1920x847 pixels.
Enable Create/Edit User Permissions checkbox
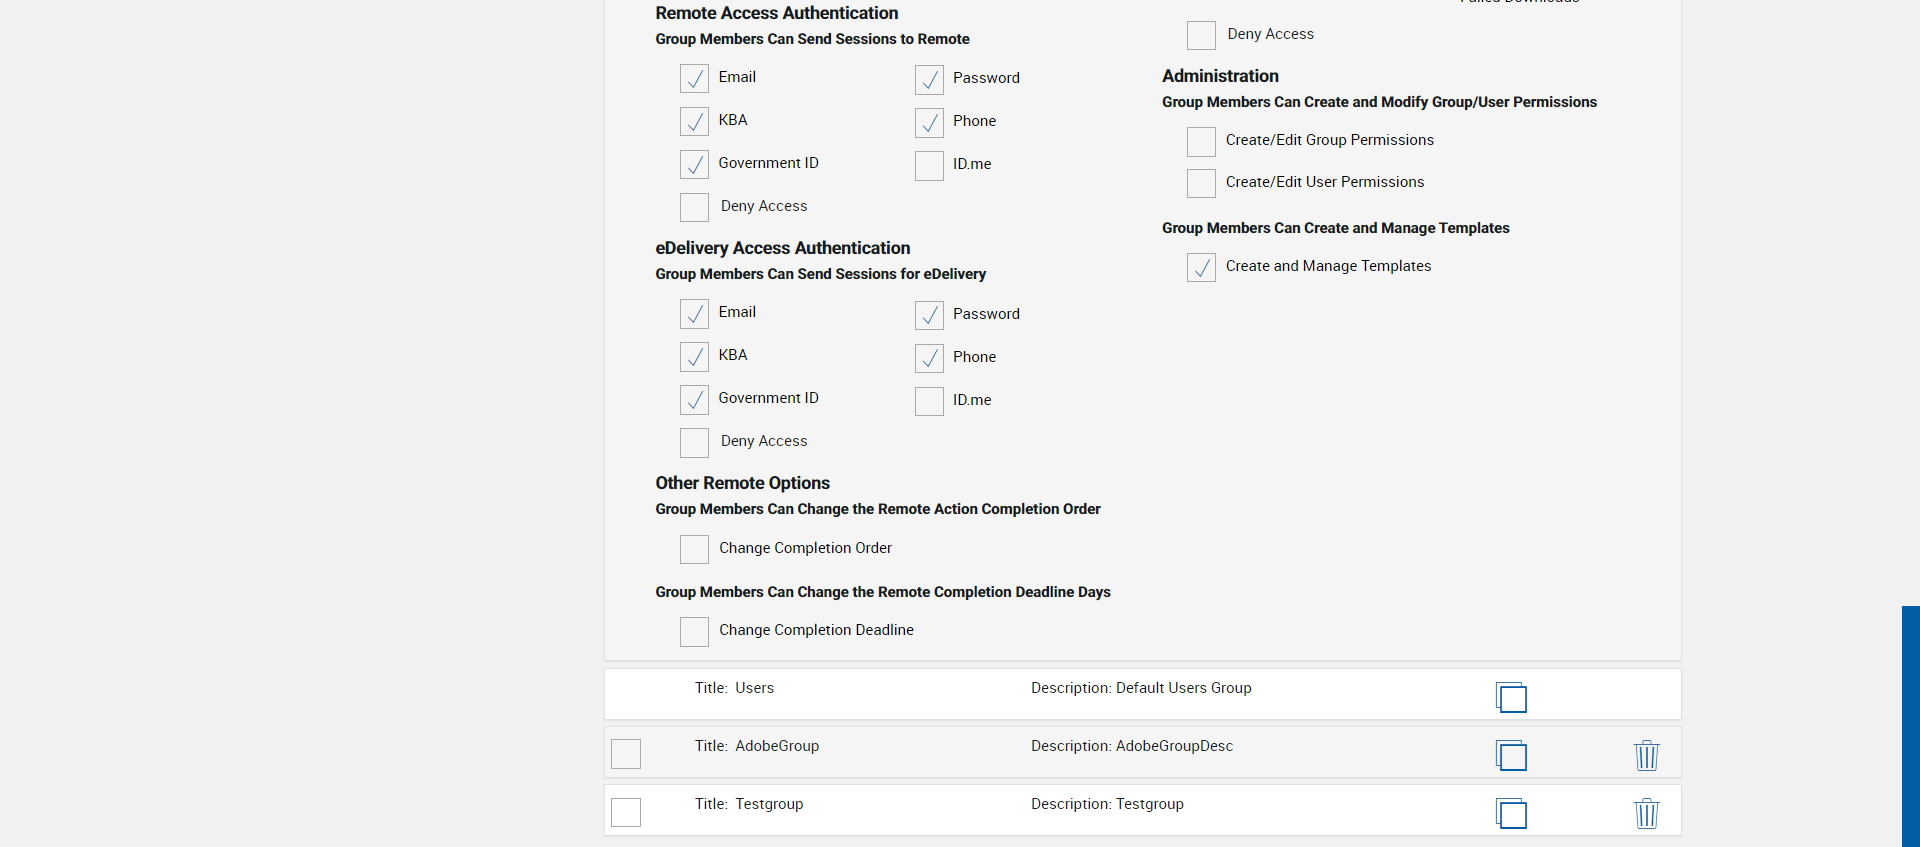pos(1201,183)
